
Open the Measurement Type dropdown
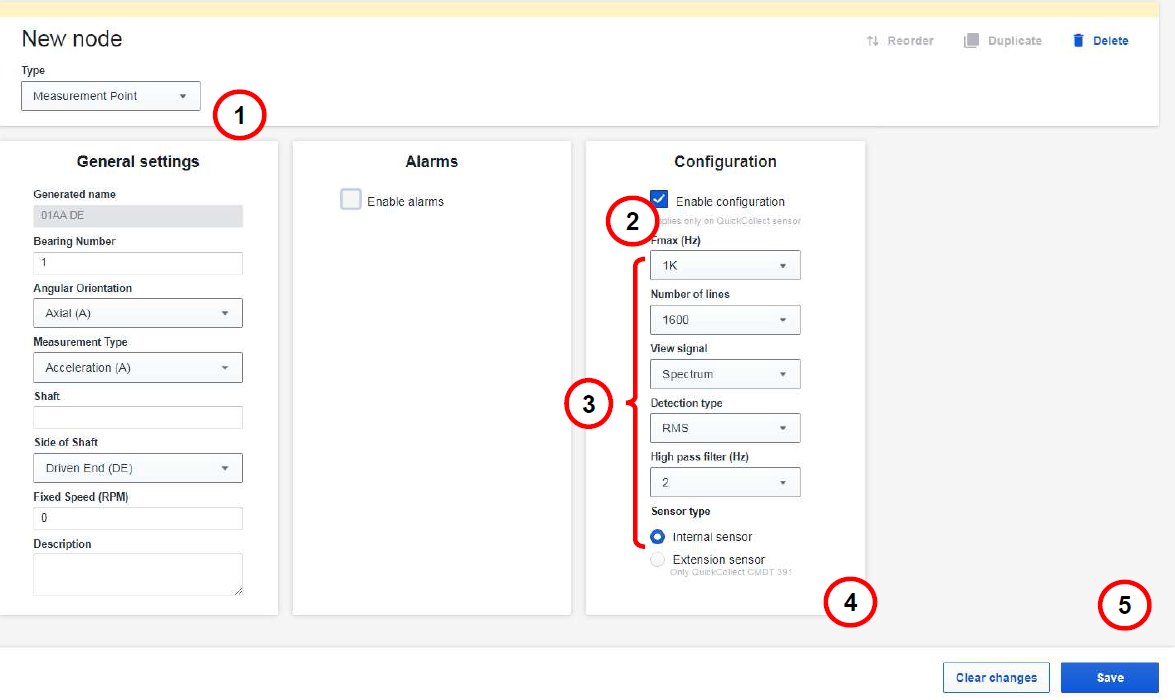click(138, 367)
